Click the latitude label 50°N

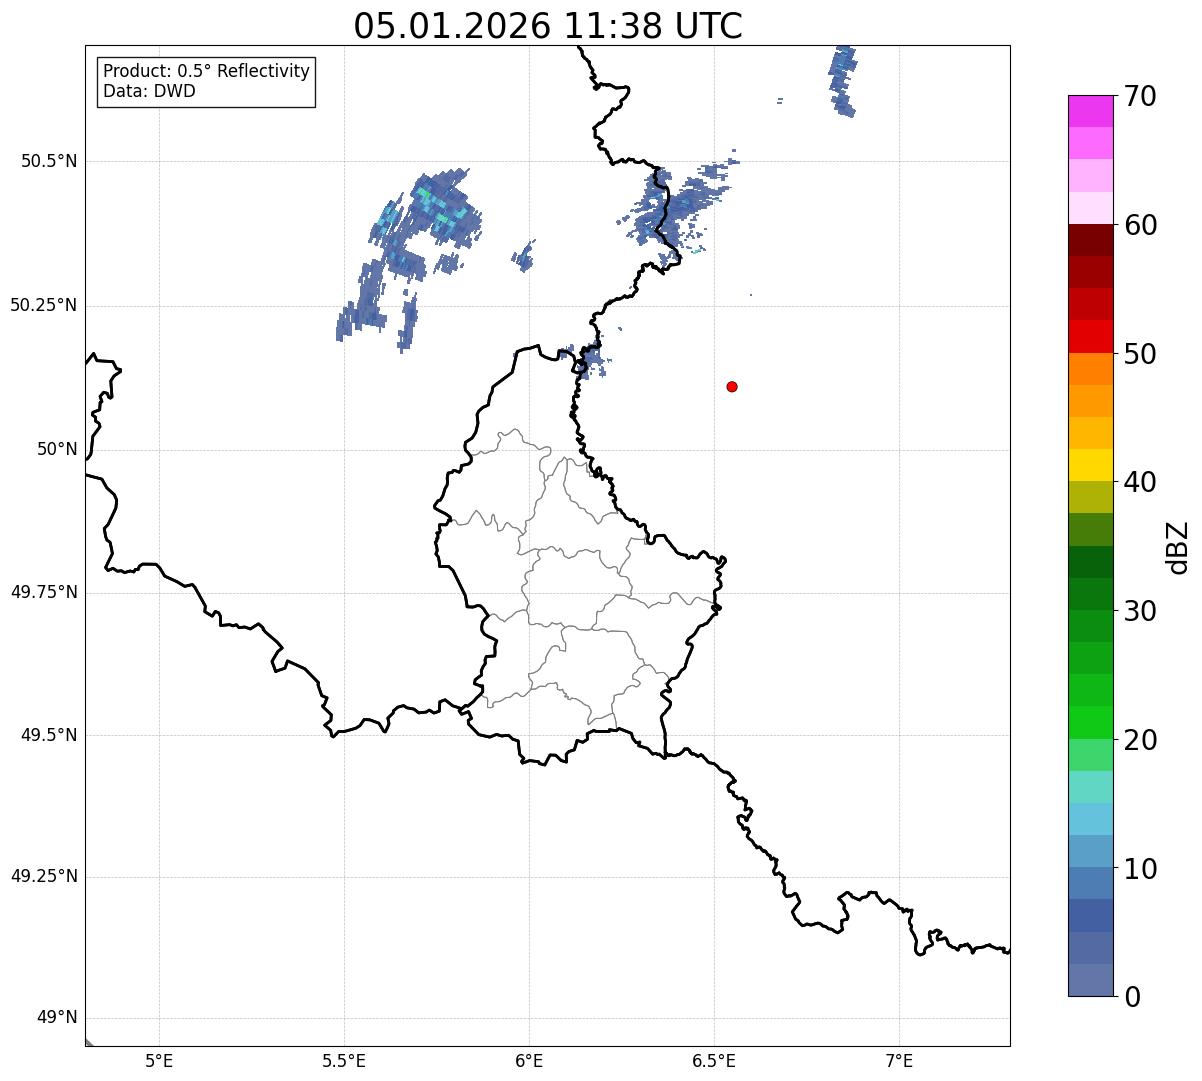(57, 449)
